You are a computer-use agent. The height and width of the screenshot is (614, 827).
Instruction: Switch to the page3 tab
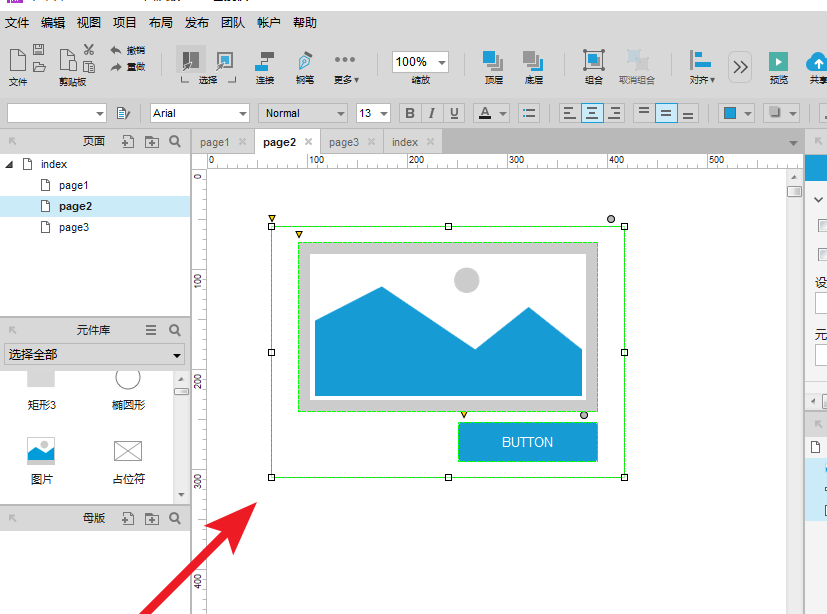(343, 142)
